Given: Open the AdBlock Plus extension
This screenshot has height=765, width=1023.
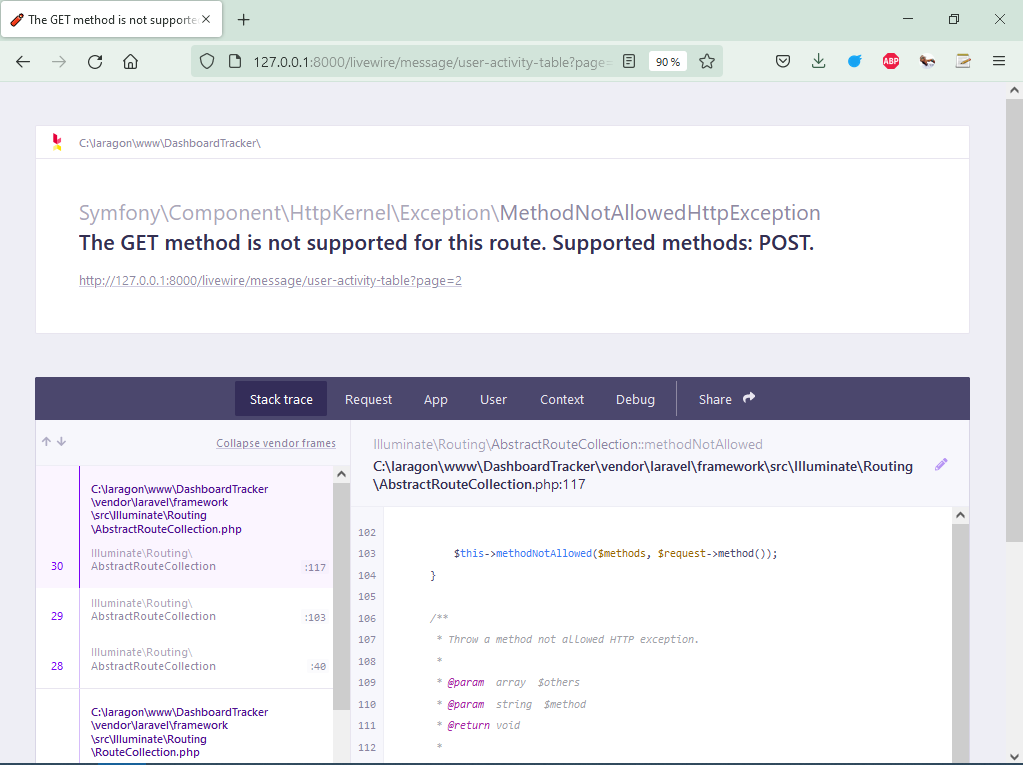Looking at the screenshot, I should tap(891, 62).
